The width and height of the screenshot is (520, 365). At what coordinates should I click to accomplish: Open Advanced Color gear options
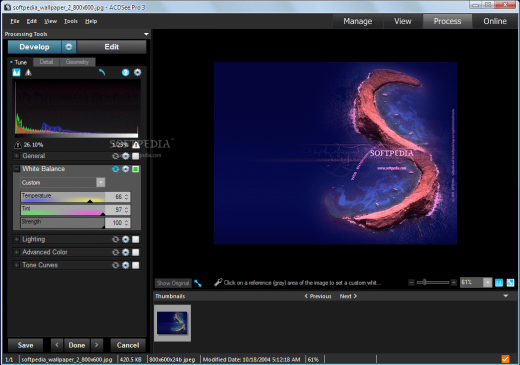(x=125, y=252)
